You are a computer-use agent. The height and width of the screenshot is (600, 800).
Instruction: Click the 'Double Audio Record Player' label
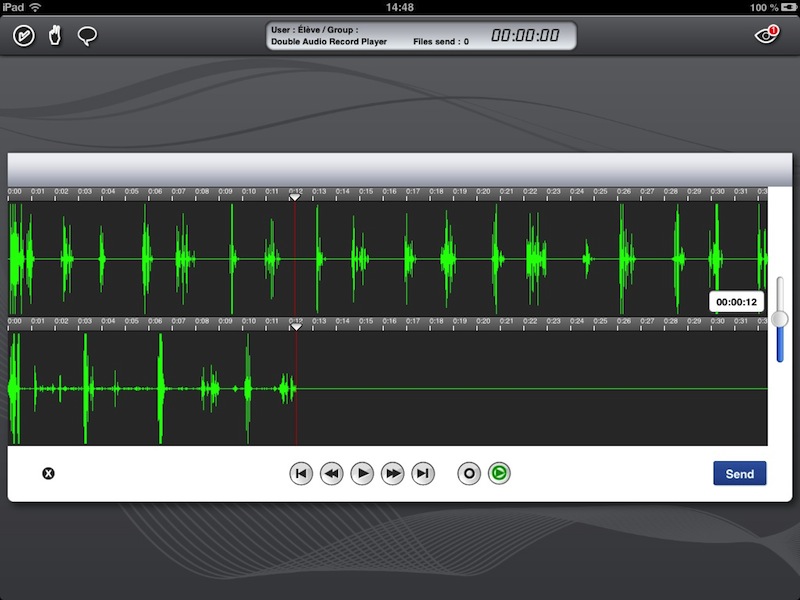pyautogui.click(x=329, y=42)
